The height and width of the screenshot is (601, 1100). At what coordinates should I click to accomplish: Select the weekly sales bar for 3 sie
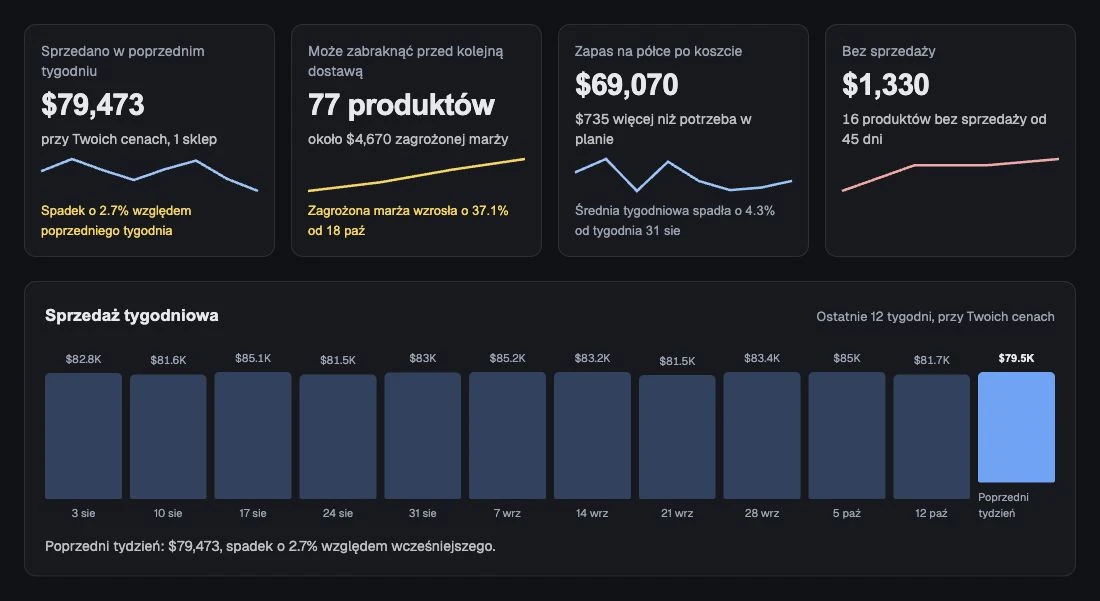pyautogui.click(x=83, y=435)
